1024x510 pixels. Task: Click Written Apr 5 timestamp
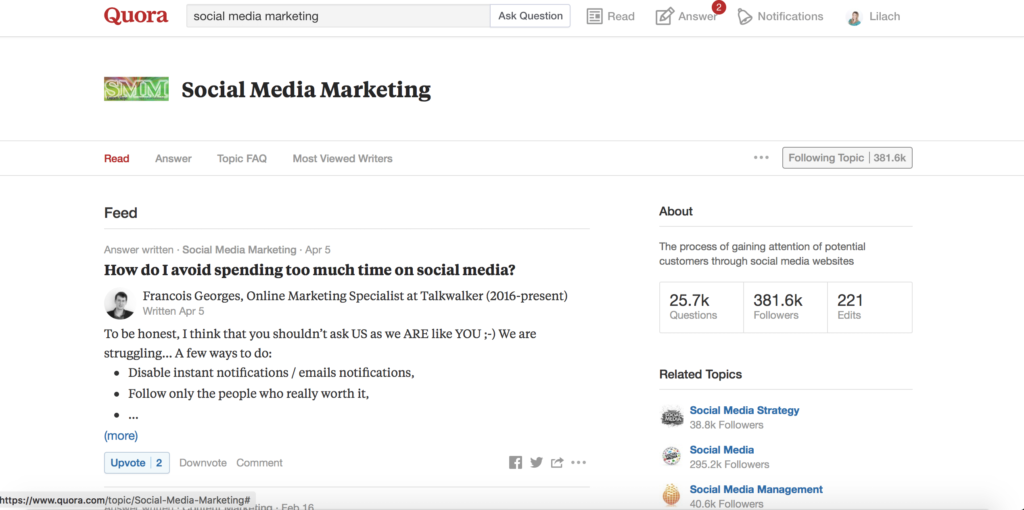[174, 311]
